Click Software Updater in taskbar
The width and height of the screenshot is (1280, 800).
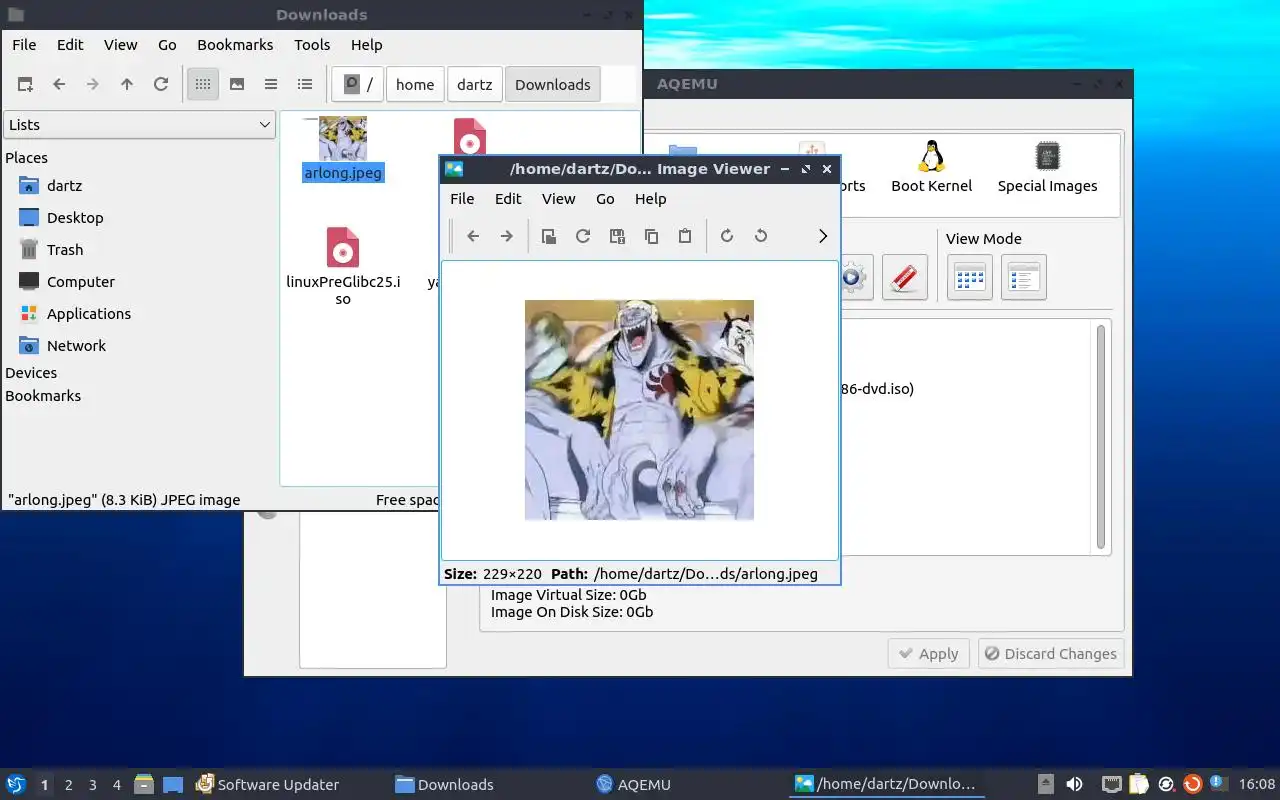click(268, 784)
